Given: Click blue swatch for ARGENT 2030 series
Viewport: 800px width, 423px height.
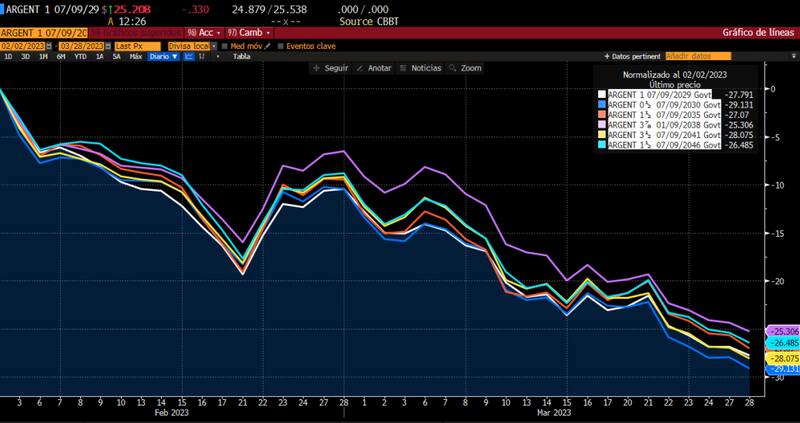Looking at the screenshot, I should (x=600, y=104).
